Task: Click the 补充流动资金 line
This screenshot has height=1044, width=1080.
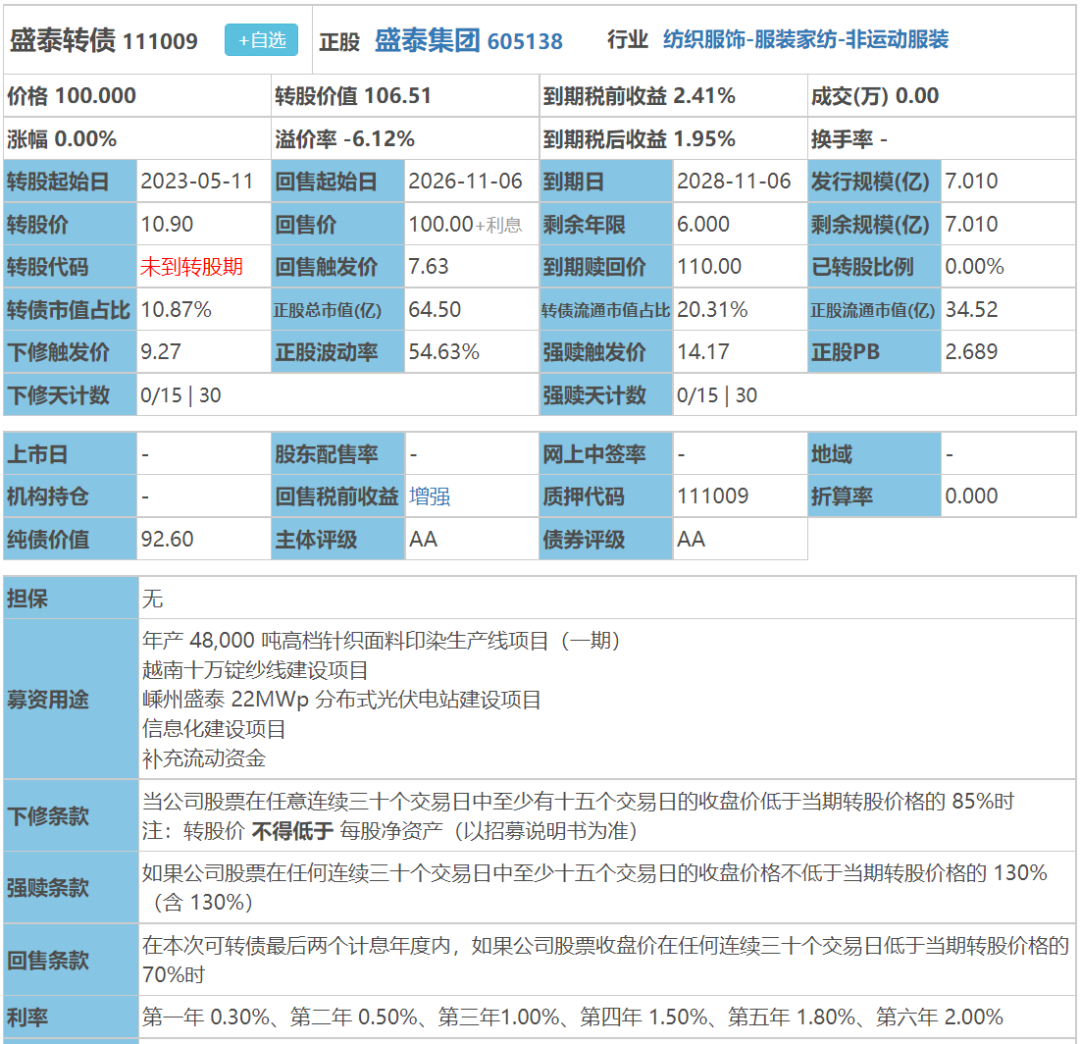Action: [203, 759]
